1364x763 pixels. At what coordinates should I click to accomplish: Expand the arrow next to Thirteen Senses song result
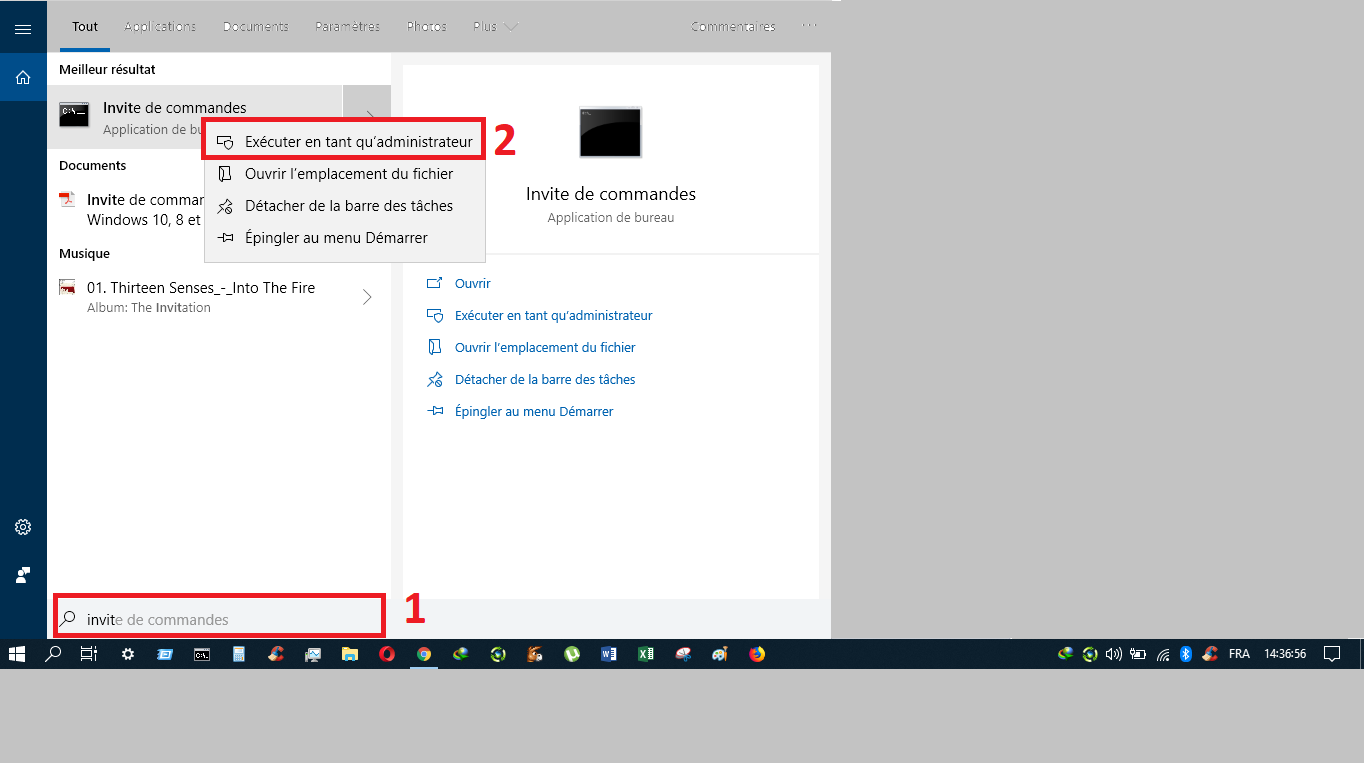pyautogui.click(x=367, y=297)
